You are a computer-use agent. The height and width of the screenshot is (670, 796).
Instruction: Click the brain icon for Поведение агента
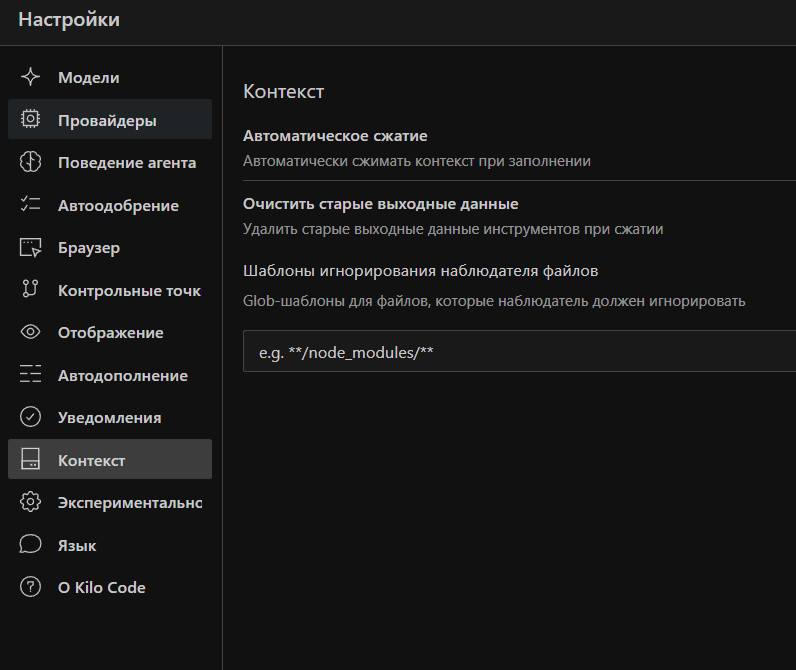[x=31, y=162]
